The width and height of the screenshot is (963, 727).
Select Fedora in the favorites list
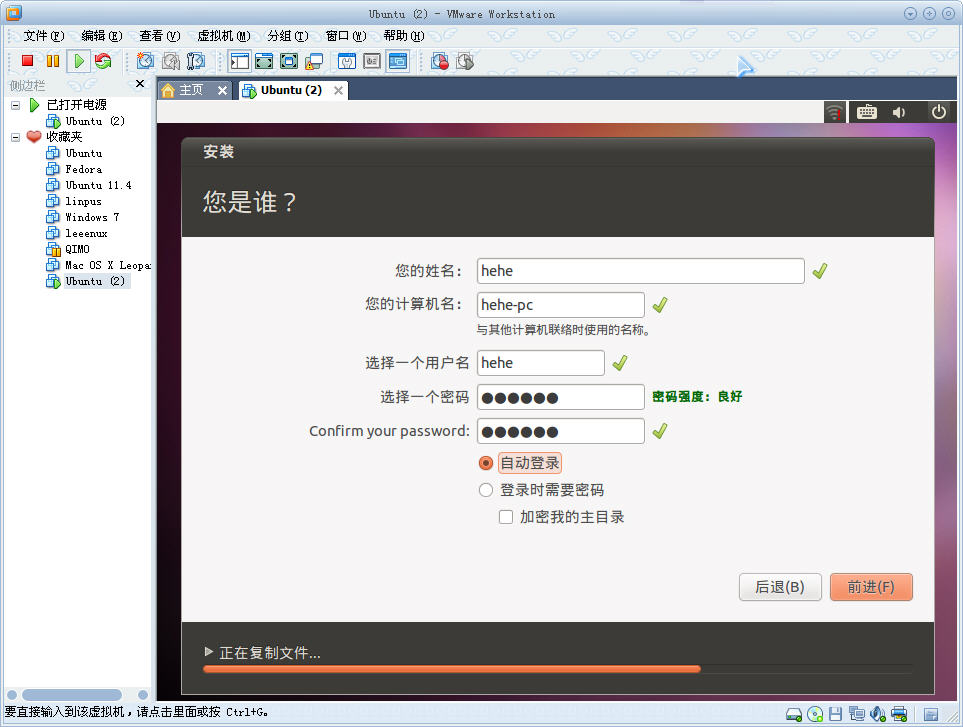(x=84, y=169)
